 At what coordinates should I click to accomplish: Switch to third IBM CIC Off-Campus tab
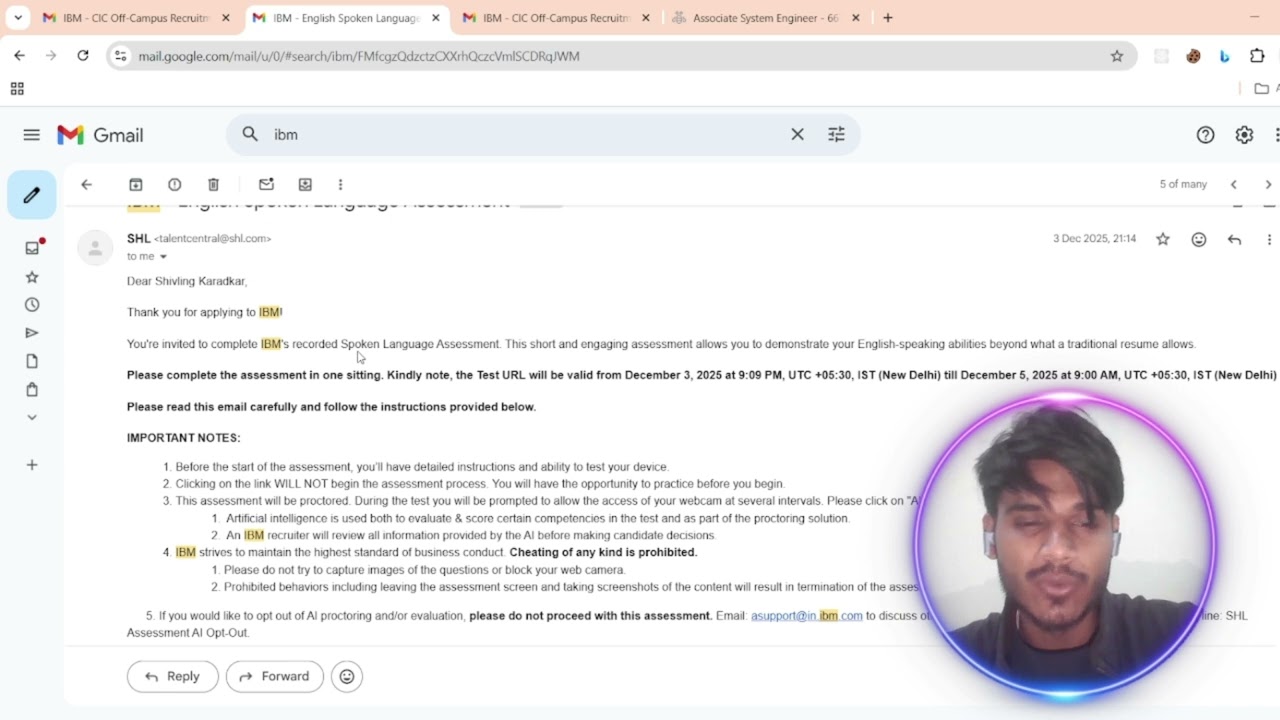point(554,18)
